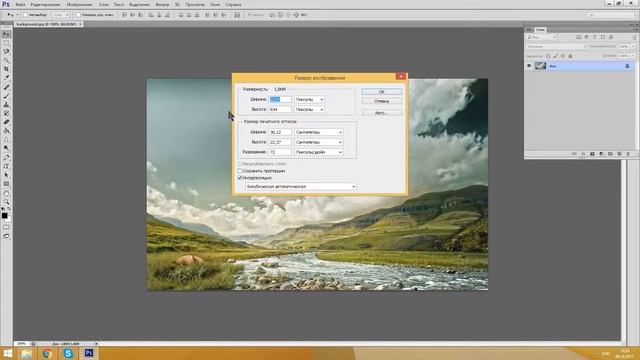Open the Справка menu
640x360 pixels.
coord(233,4)
